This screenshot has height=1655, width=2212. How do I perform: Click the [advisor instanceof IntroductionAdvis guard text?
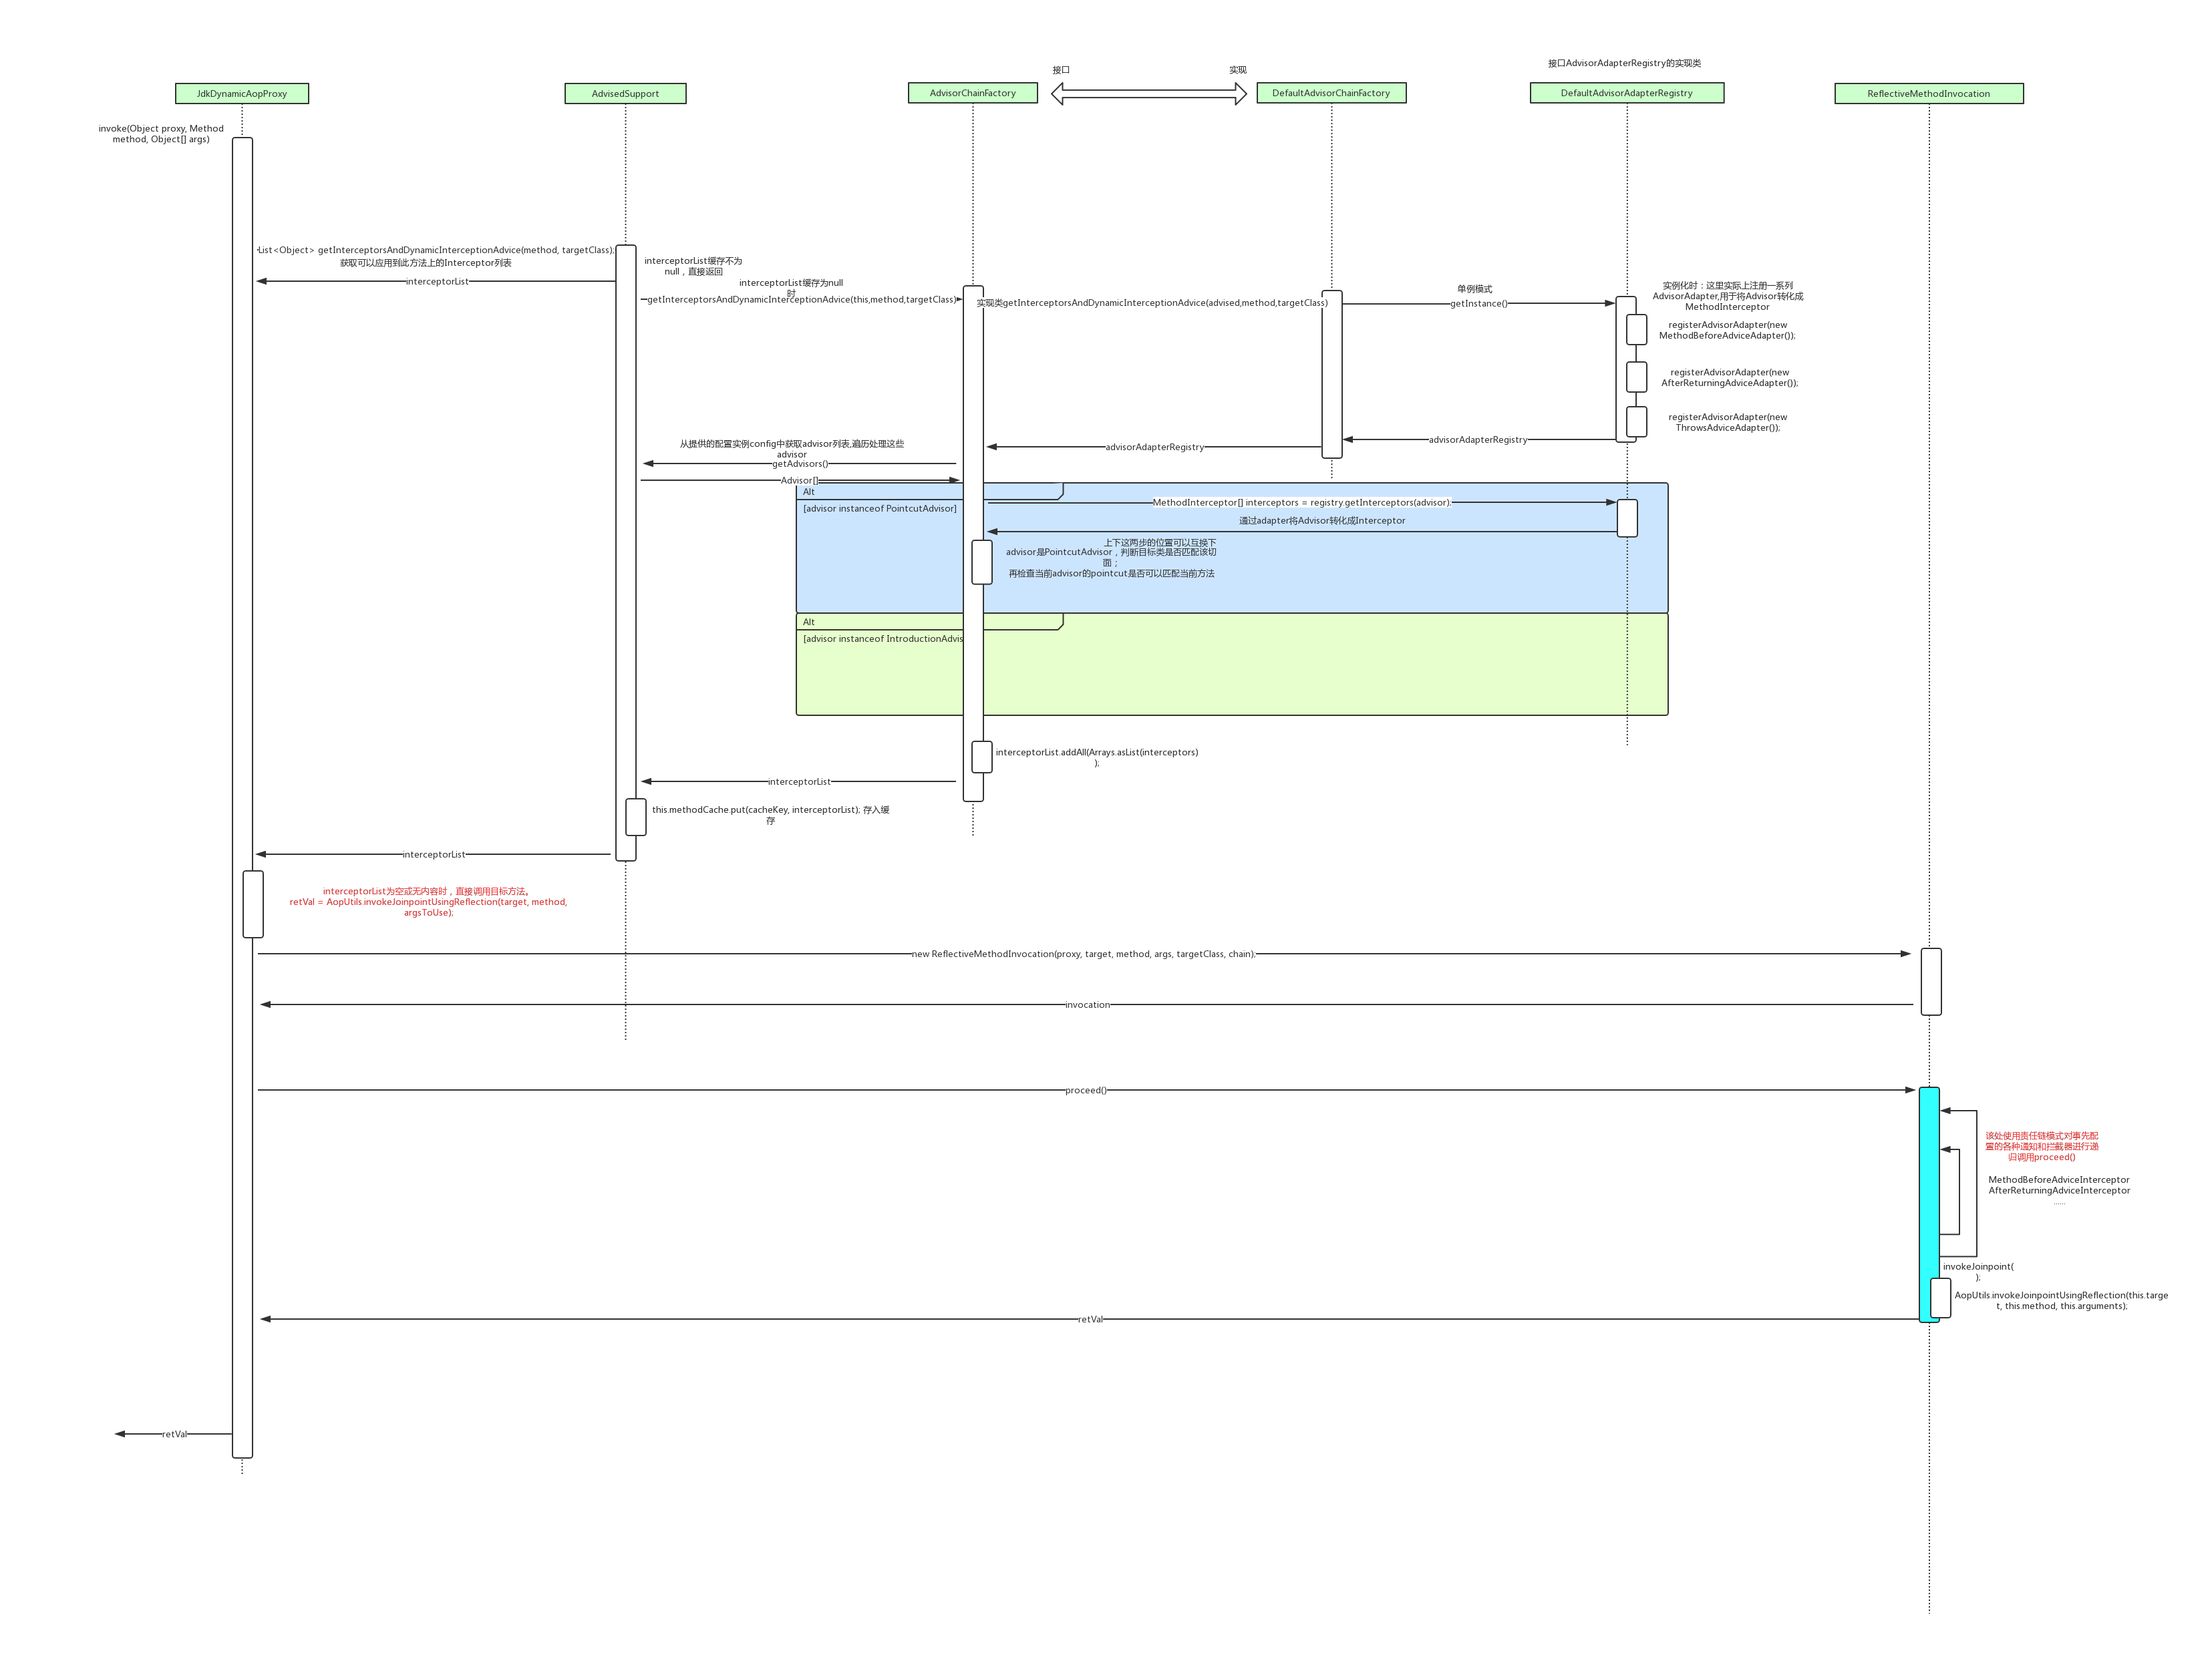click(883, 639)
